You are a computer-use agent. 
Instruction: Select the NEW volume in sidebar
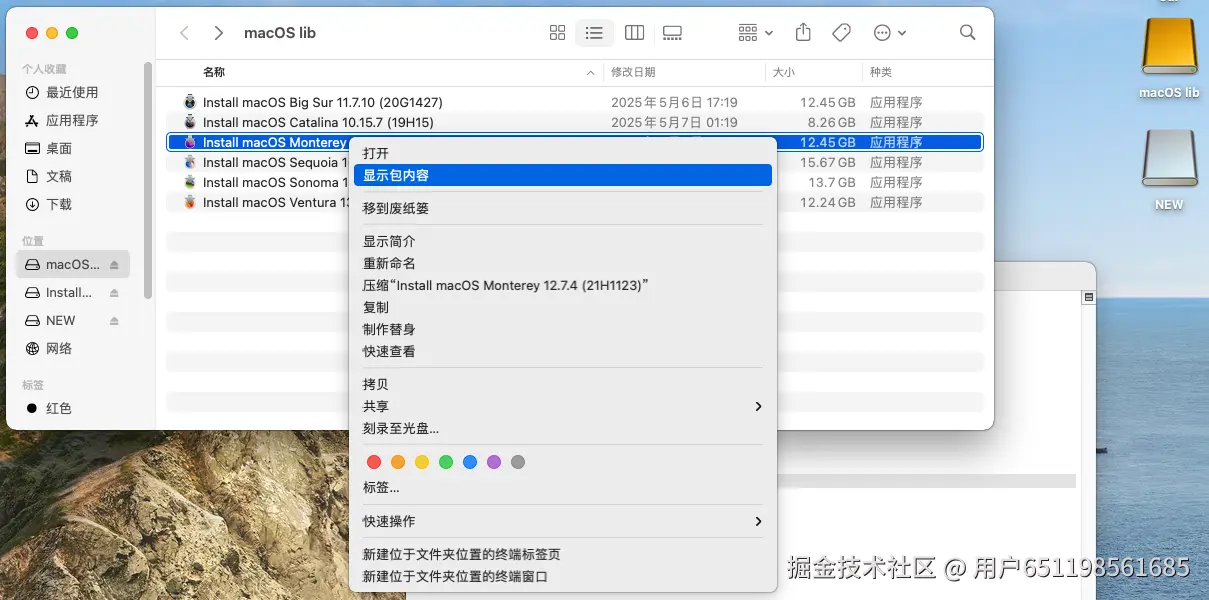(60, 321)
